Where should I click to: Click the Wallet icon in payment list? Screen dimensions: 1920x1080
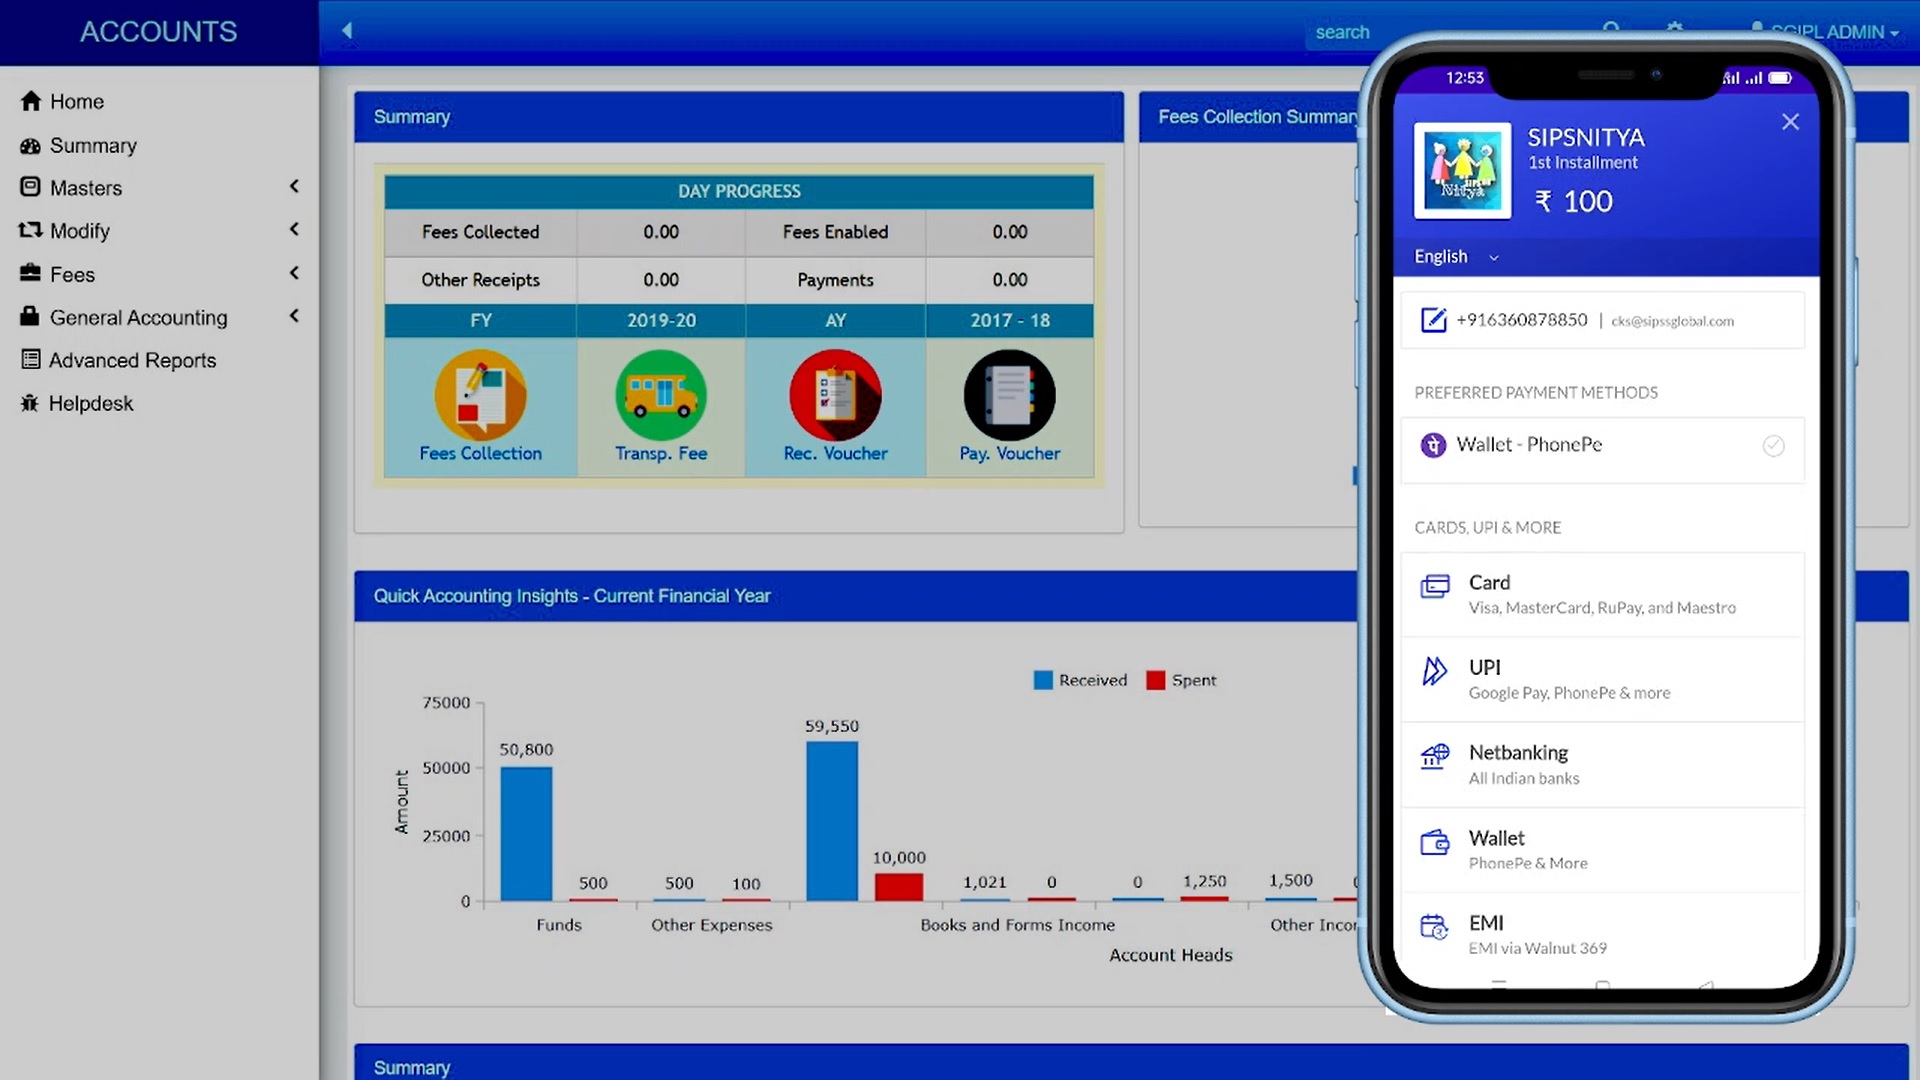pos(1435,843)
